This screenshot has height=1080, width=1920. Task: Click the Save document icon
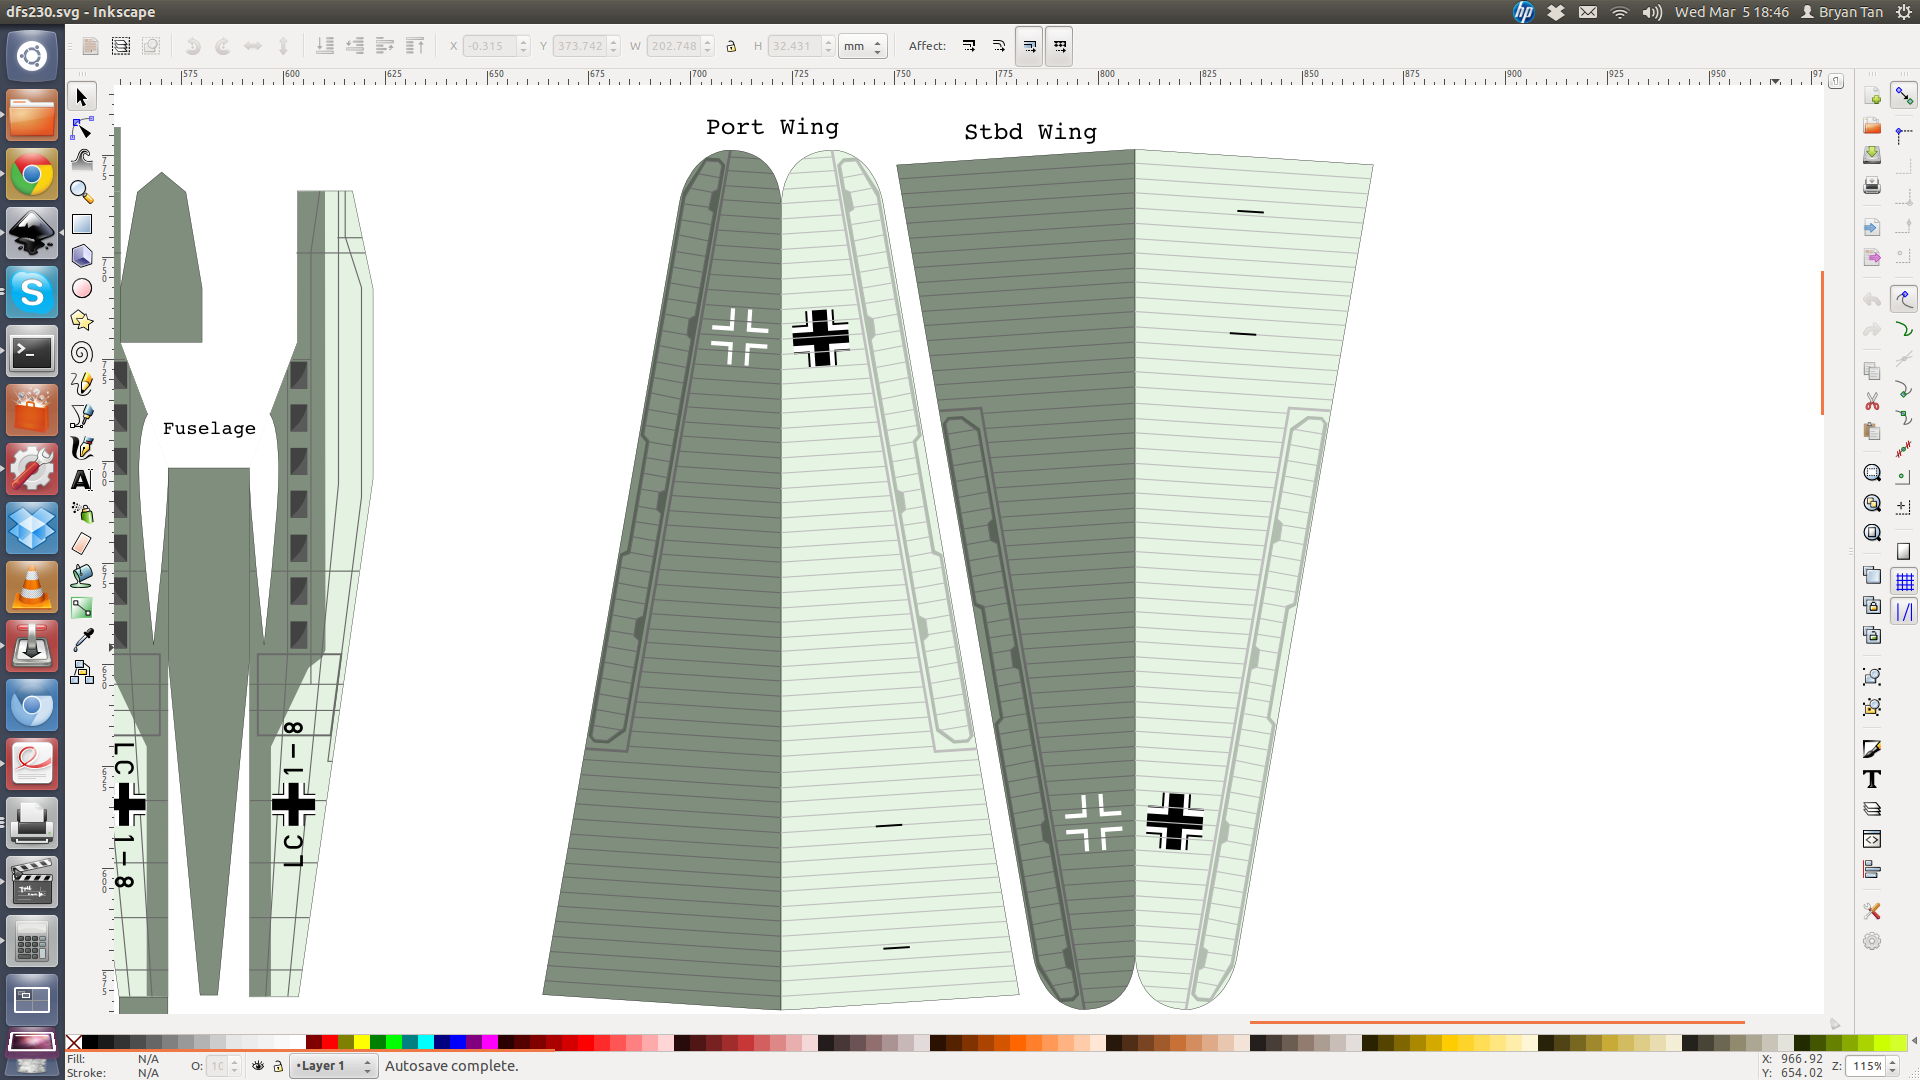(1872, 155)
